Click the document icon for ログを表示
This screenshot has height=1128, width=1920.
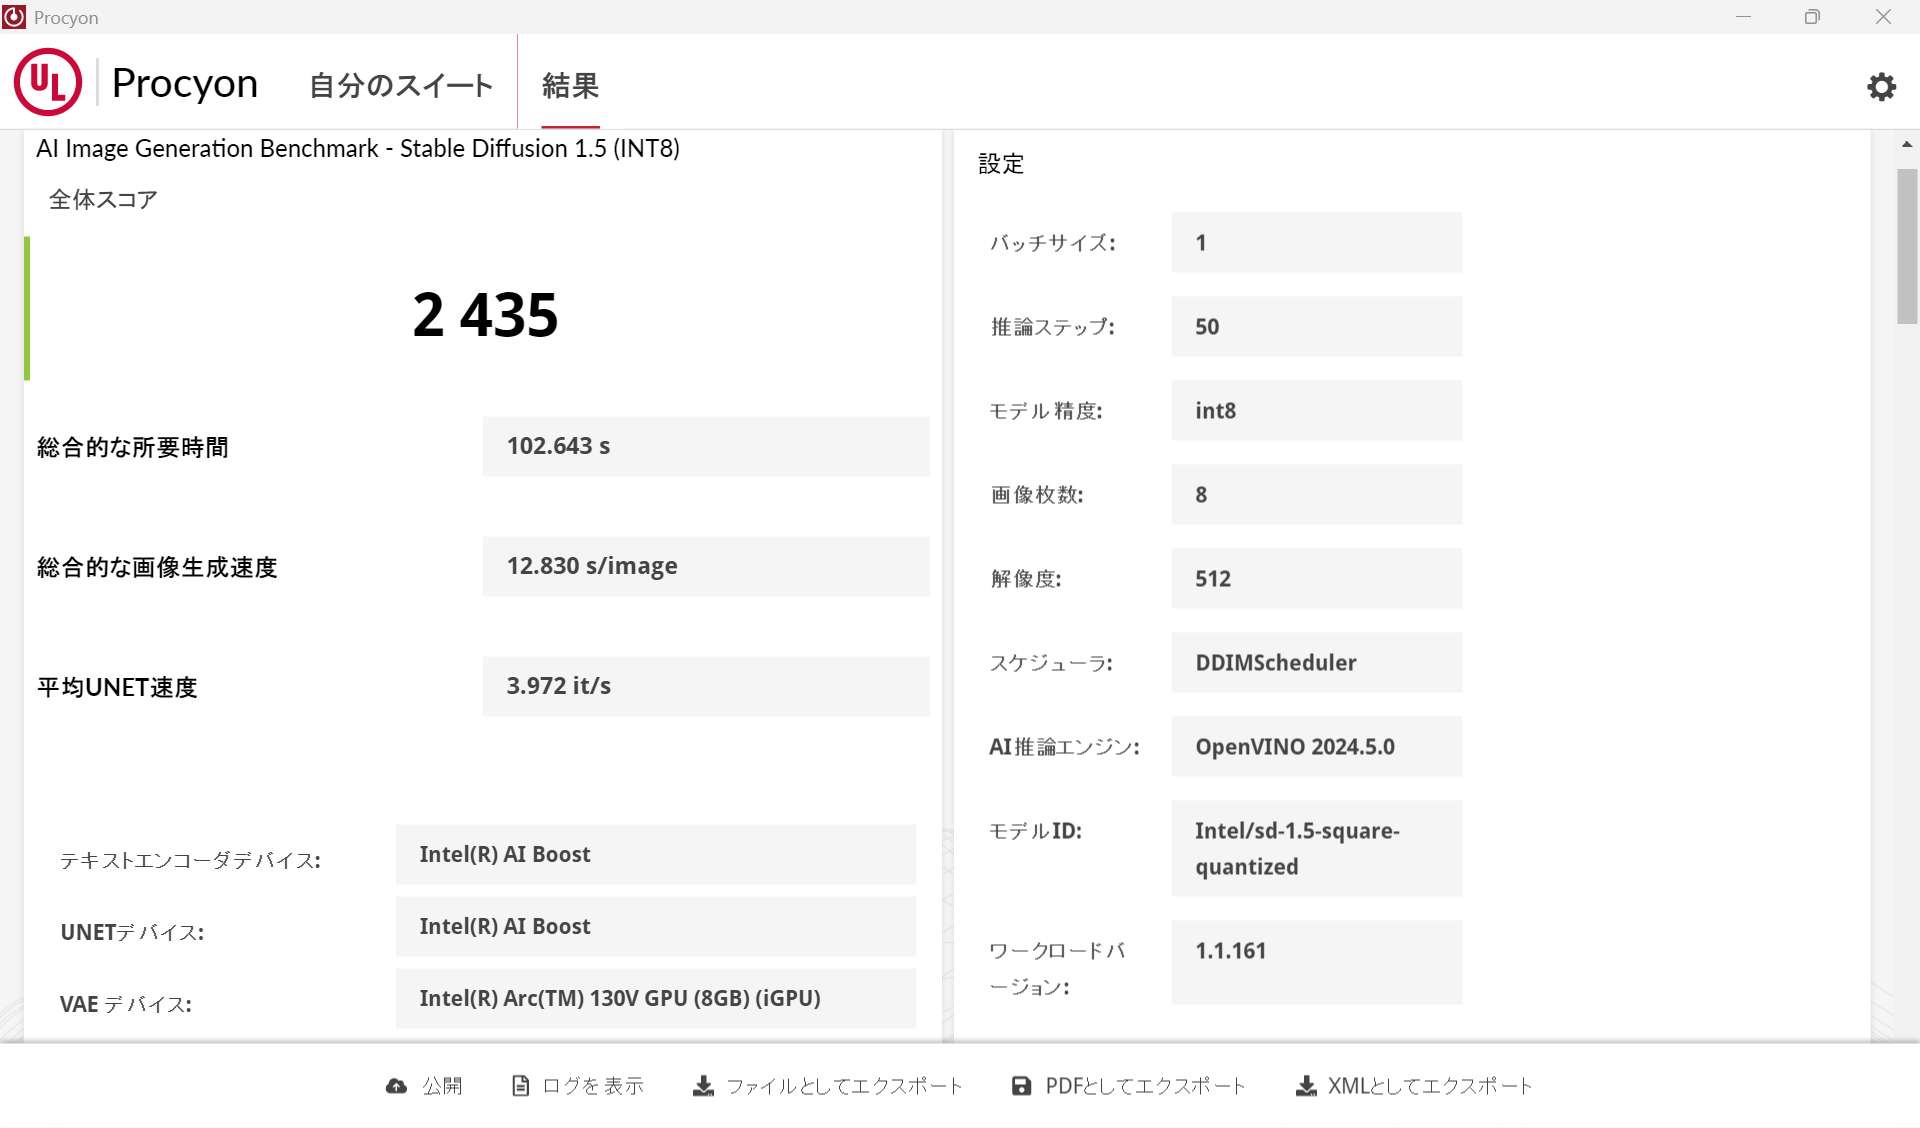pos(520,1086)
